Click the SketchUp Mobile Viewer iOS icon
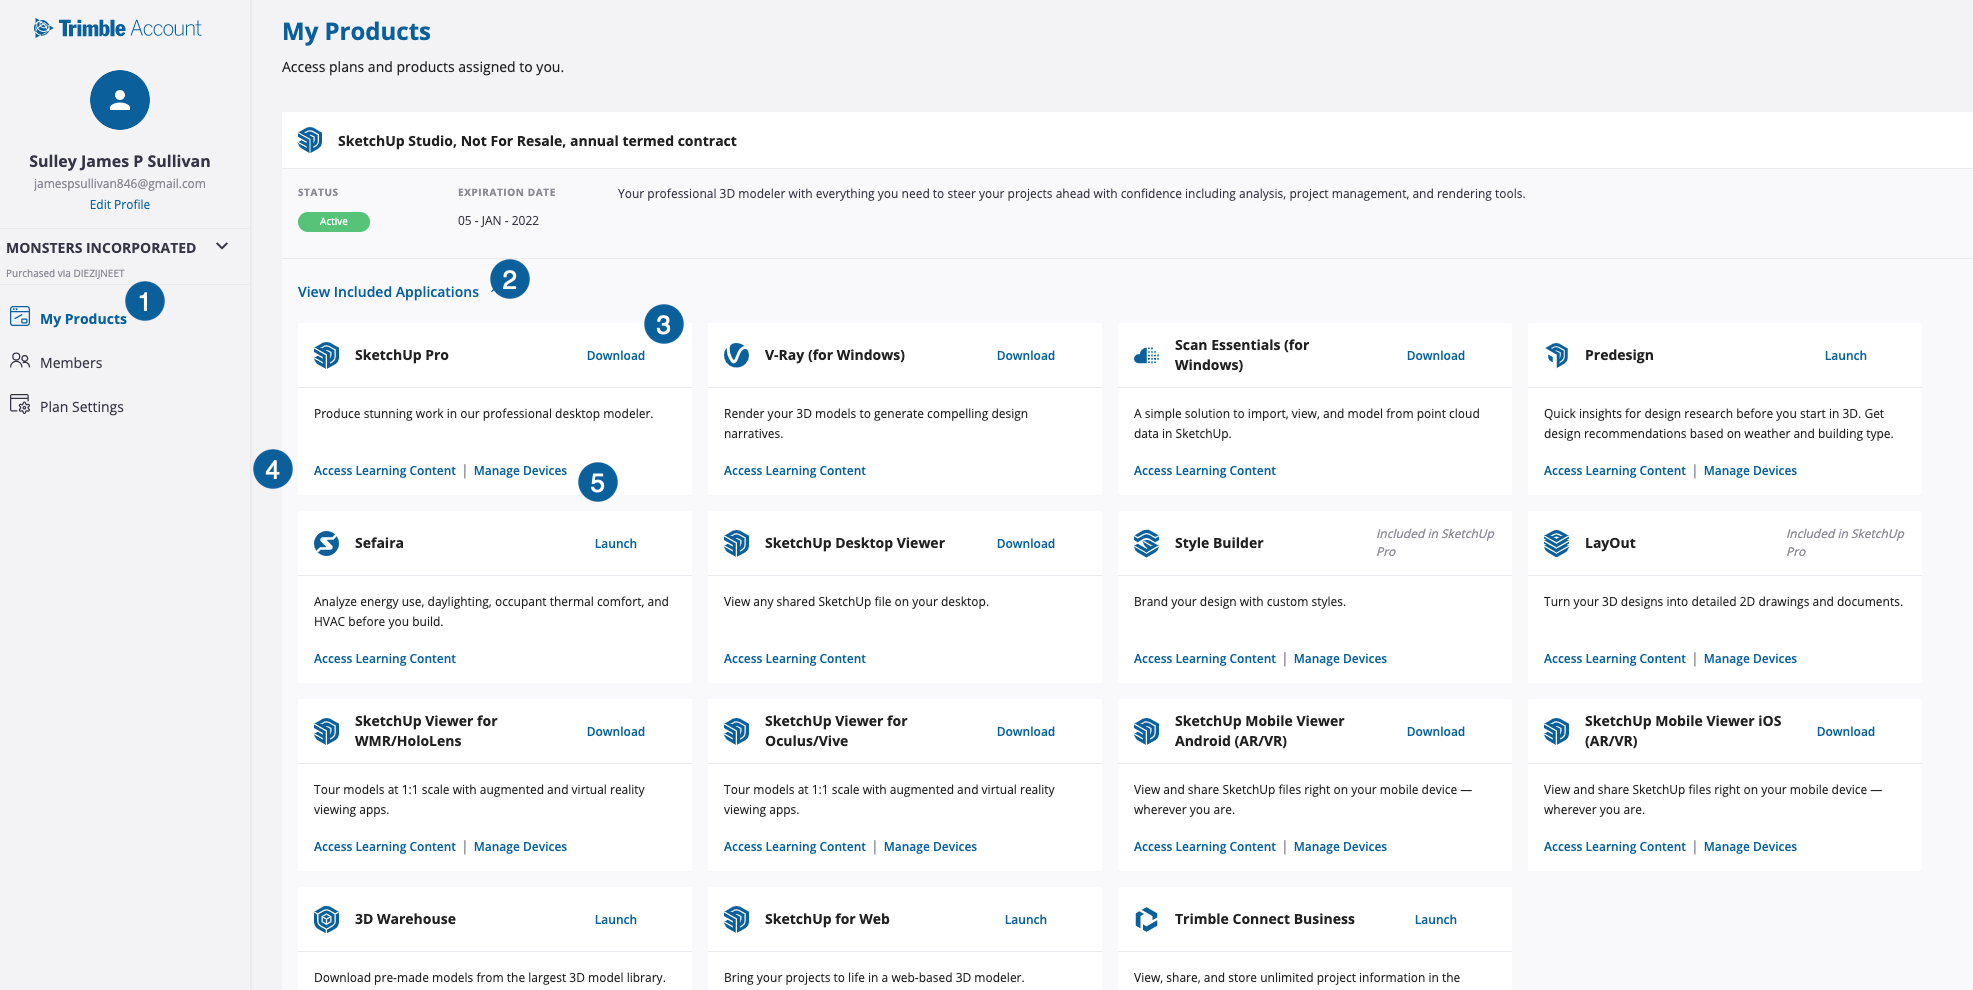Image resolution: width=1973 pixels, height=990 pixels. pos(1557,731)
